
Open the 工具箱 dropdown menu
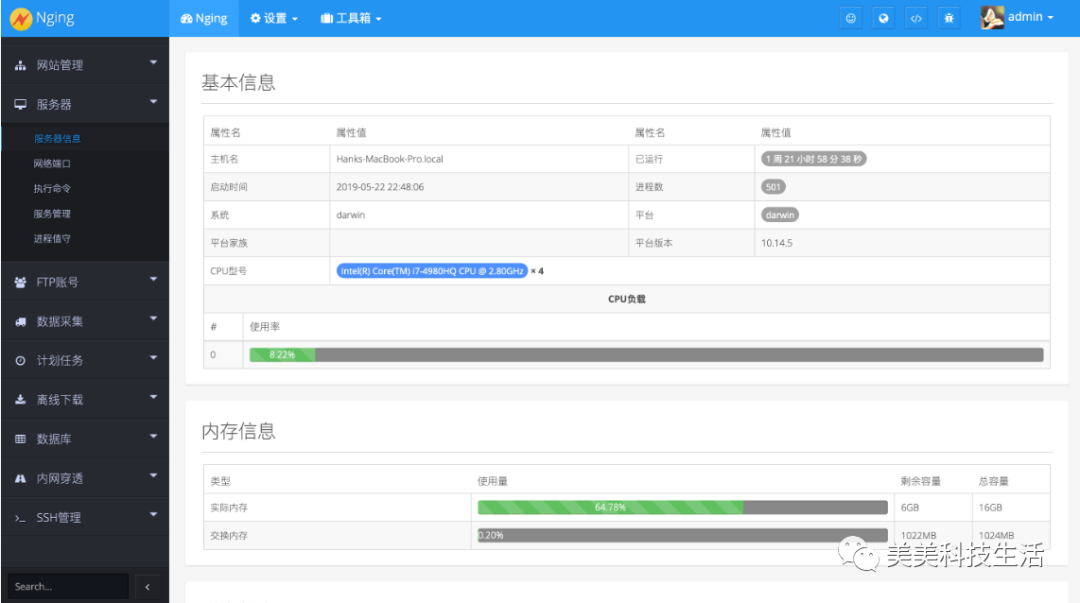coord(350,17)
